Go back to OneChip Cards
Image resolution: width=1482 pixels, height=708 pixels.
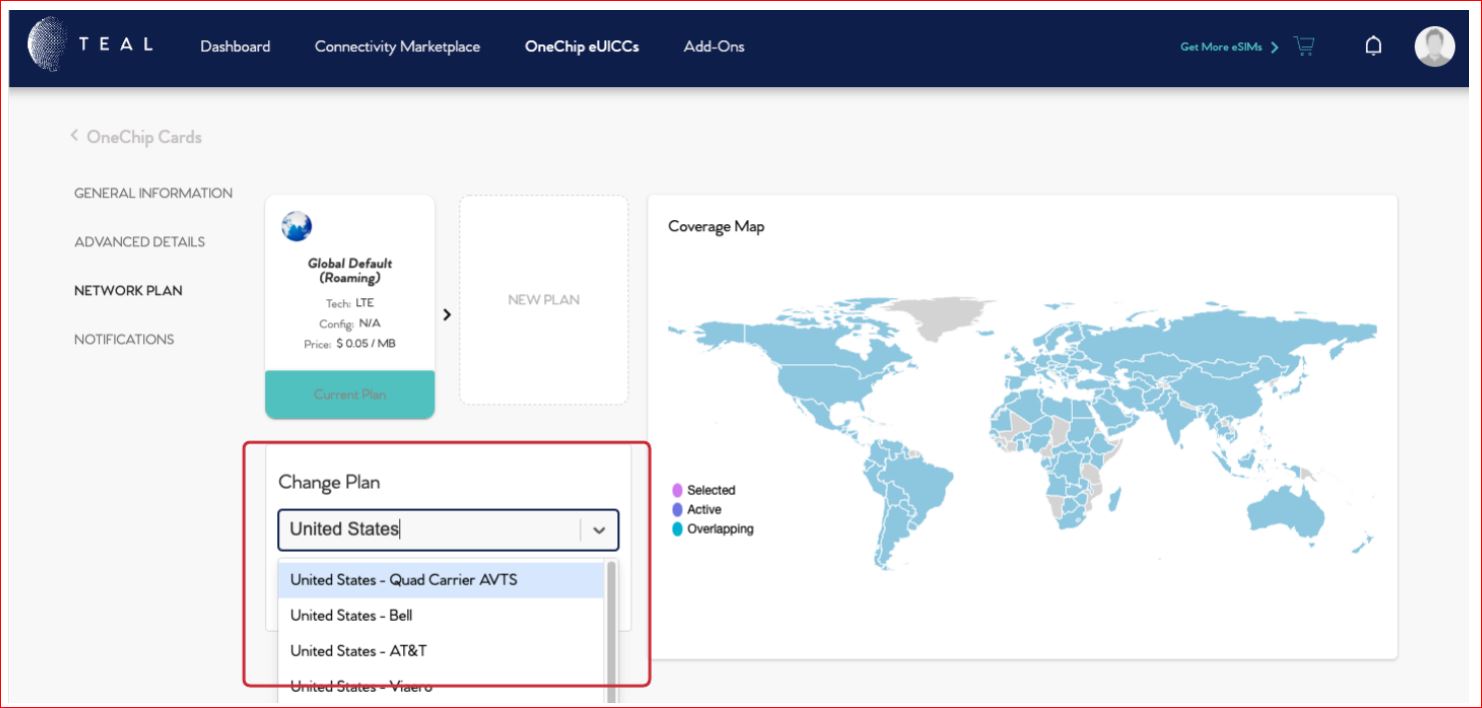144,137
